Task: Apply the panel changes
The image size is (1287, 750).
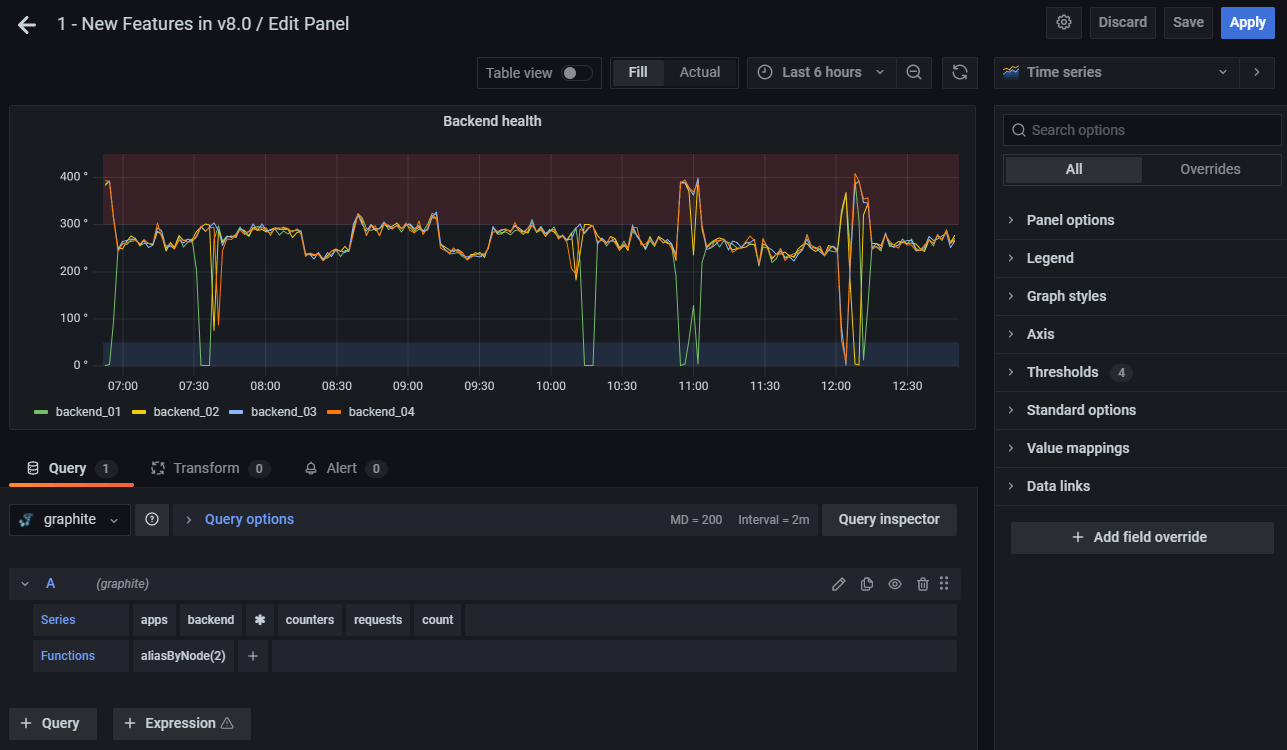Action: 1247,22
